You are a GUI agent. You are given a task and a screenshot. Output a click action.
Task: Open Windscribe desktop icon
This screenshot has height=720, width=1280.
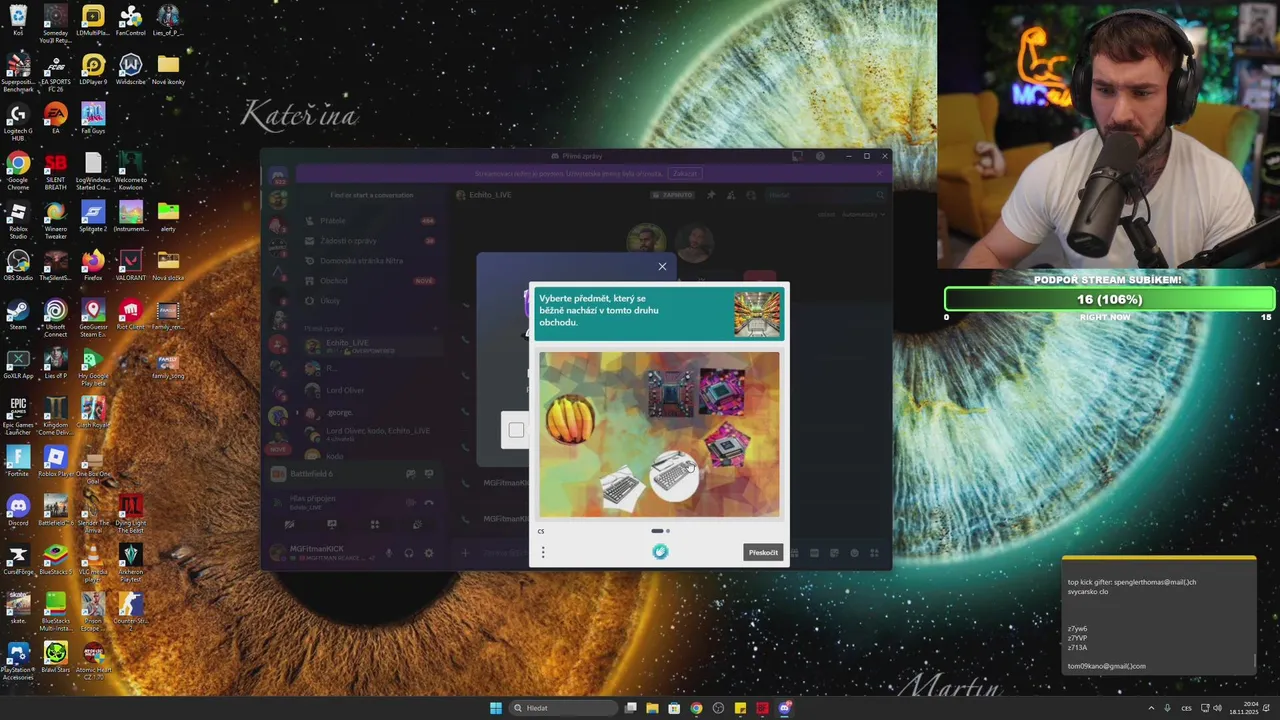click(x=130, y=69)
